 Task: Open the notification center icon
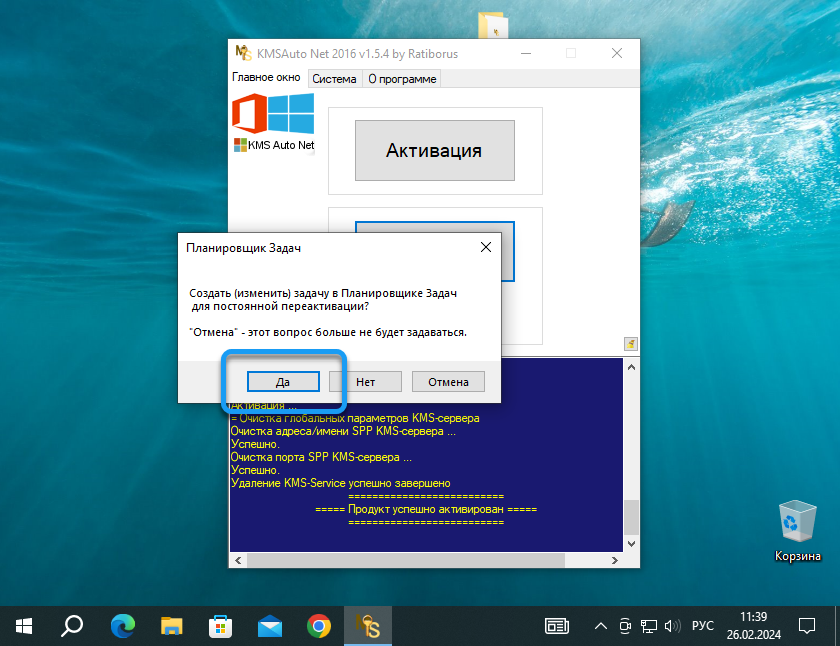(x=807, y=626)
